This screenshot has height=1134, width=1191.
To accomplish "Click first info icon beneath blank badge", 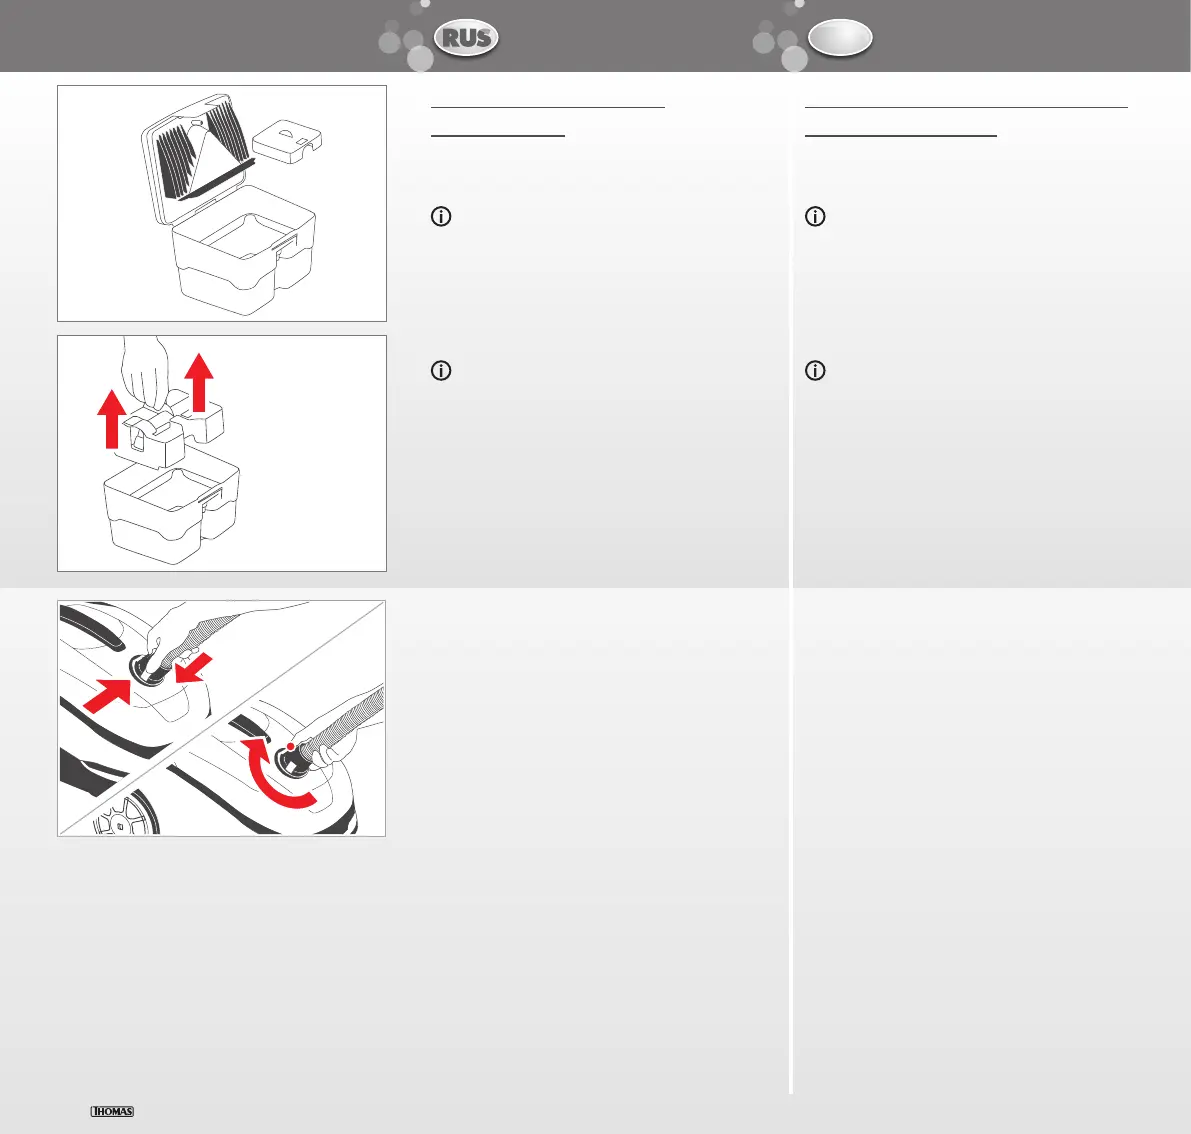I will (815, 216).
